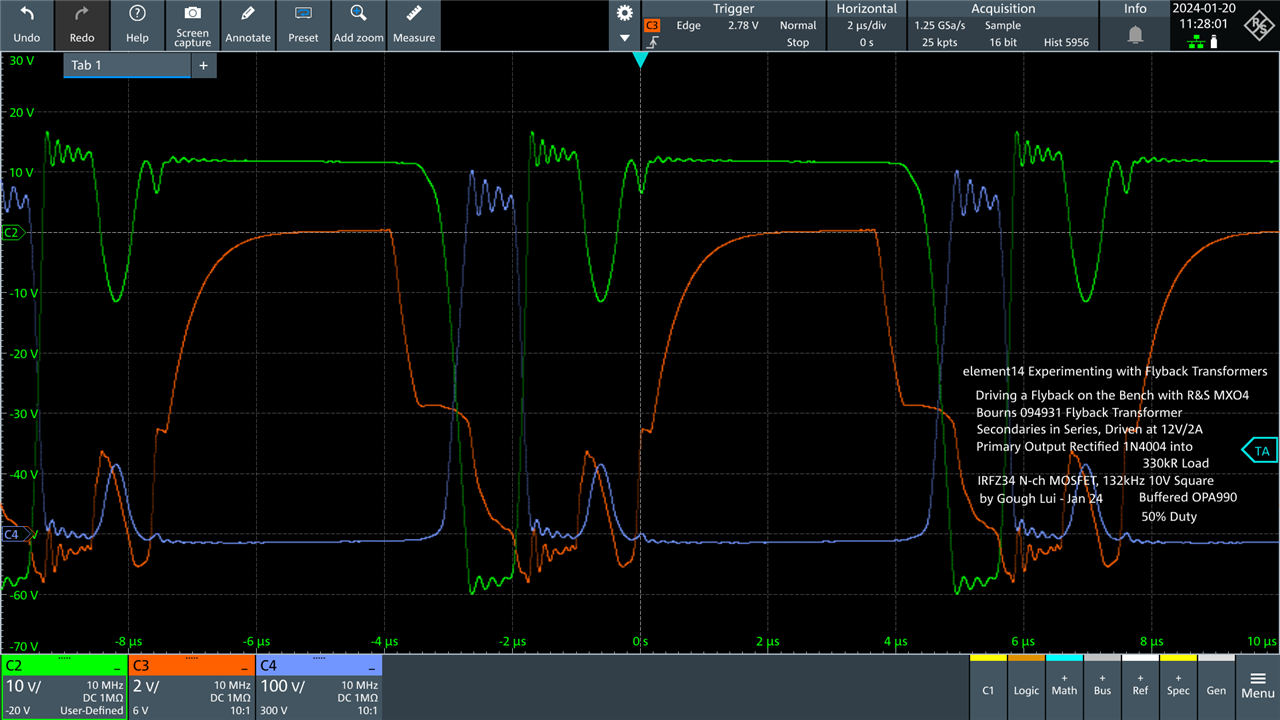
Task: Click the orange C3 channel label
Action: click(x=142, y=666)
